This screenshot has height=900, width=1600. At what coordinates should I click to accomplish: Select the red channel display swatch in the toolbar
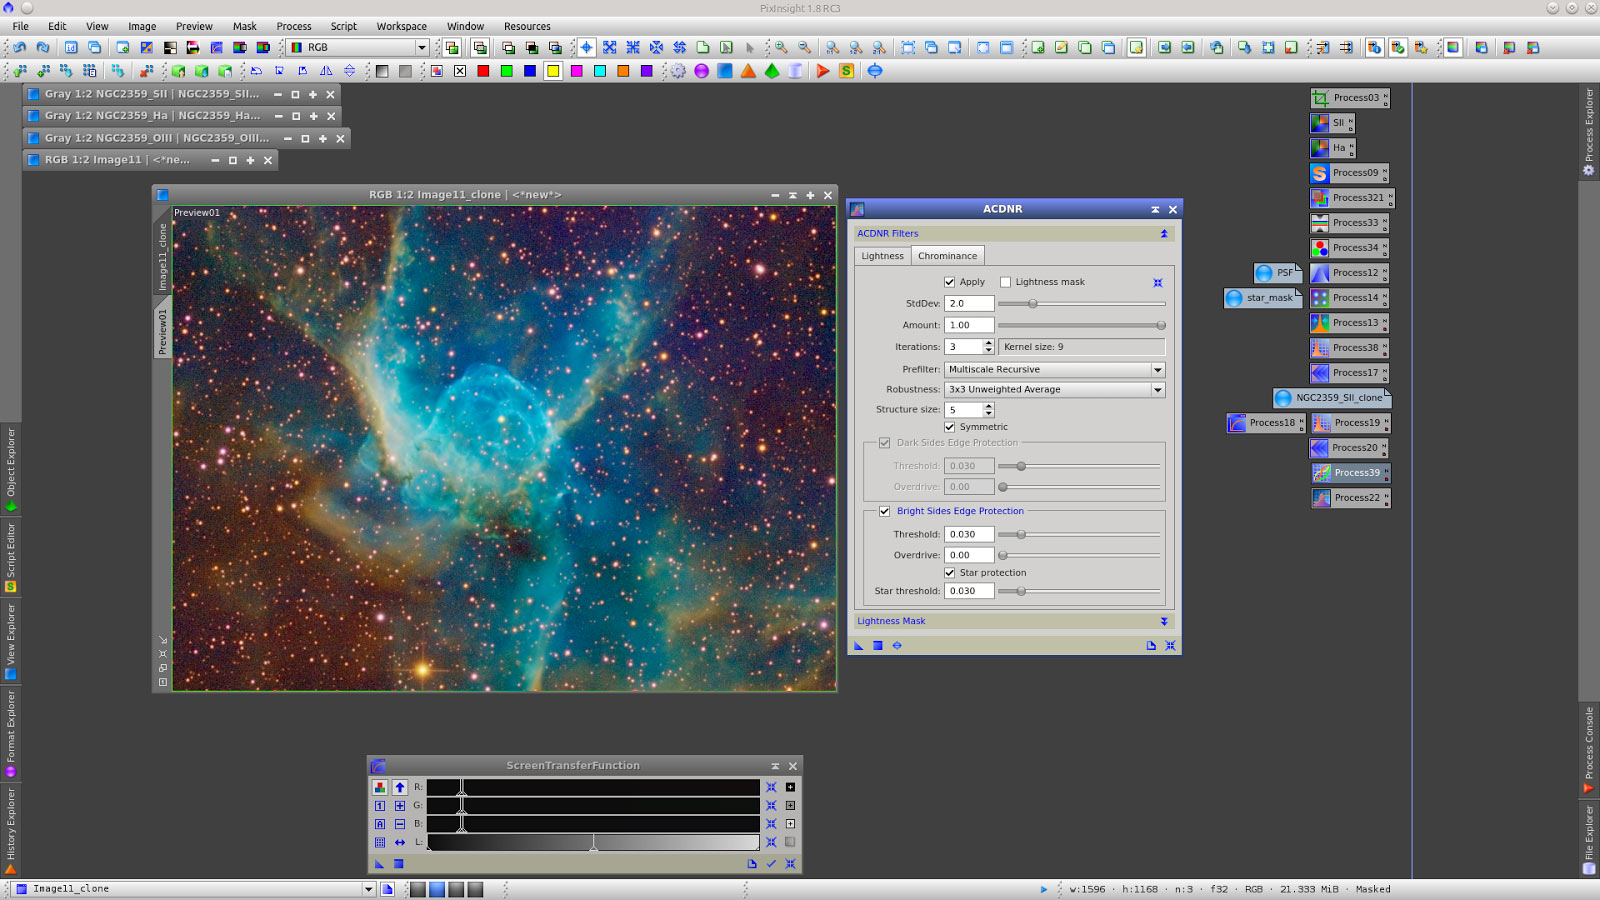click(483, 71)
